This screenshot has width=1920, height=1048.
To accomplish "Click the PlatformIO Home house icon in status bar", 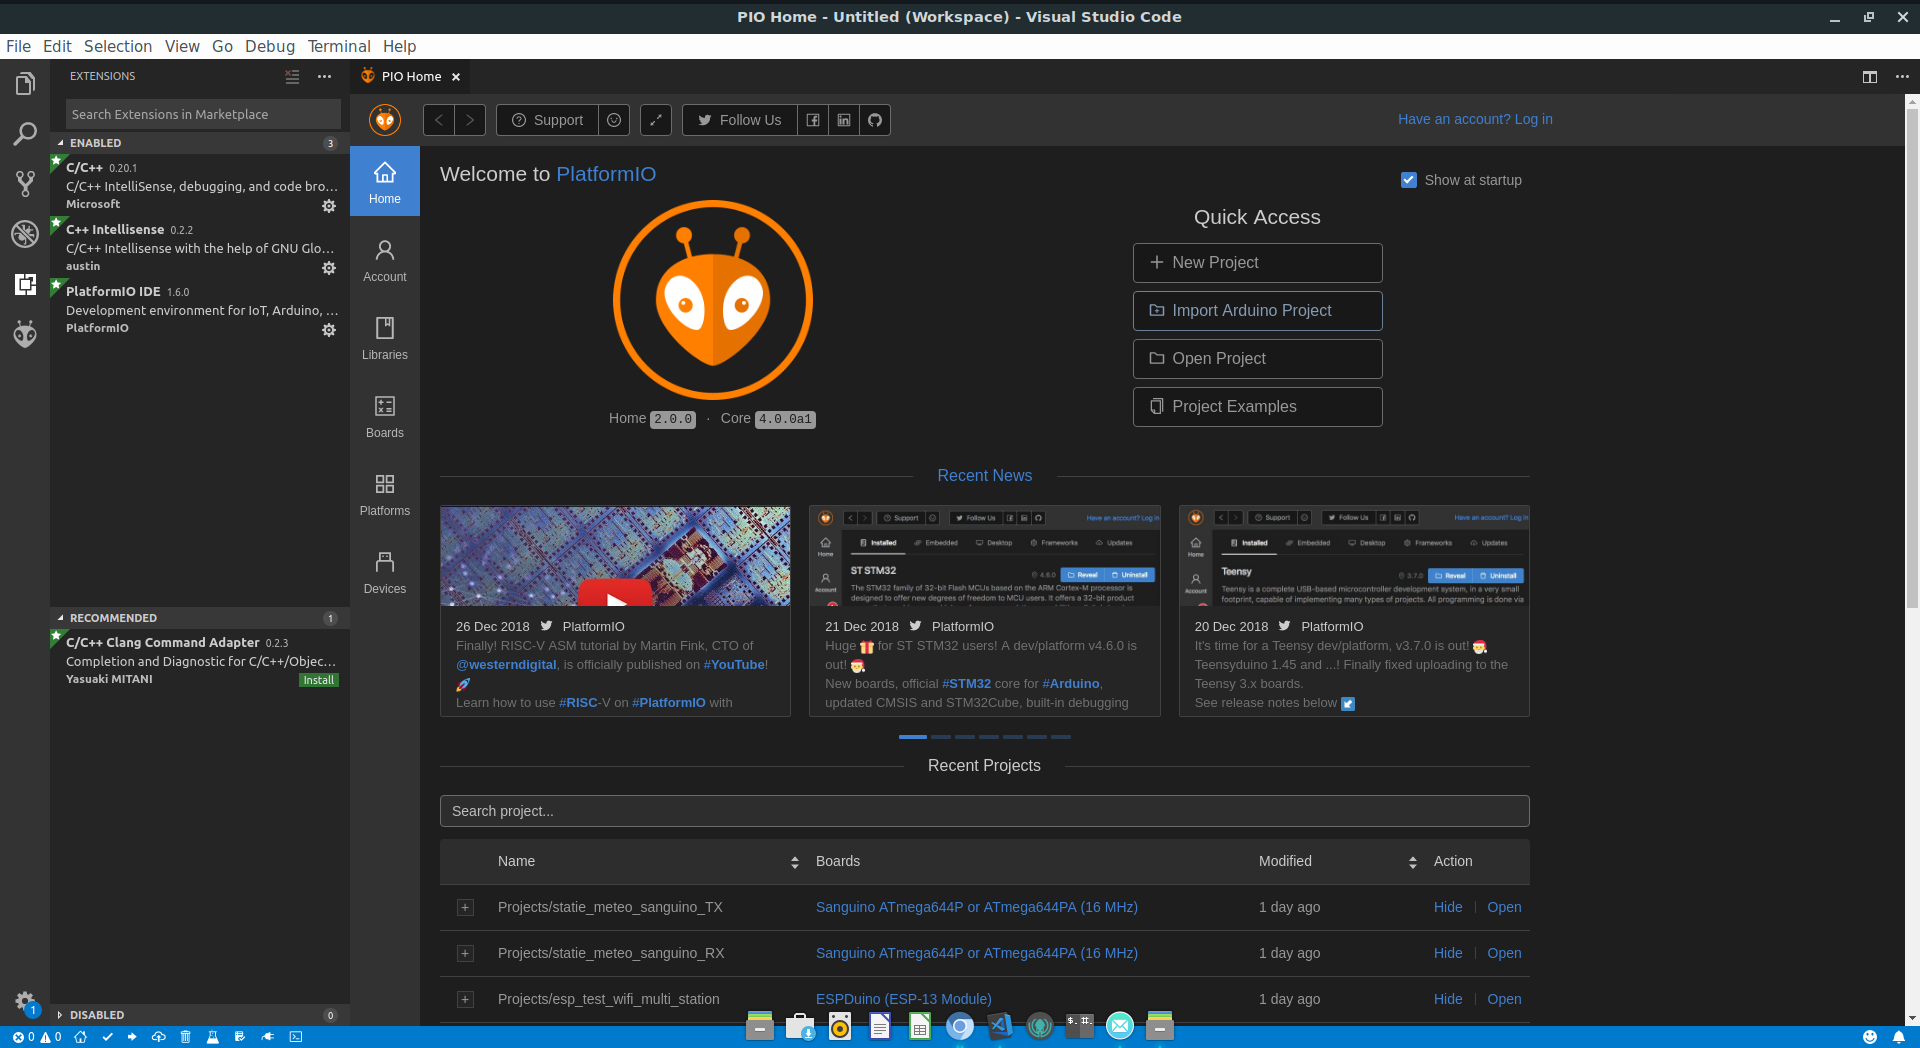I will click(x=81, y=1037).
